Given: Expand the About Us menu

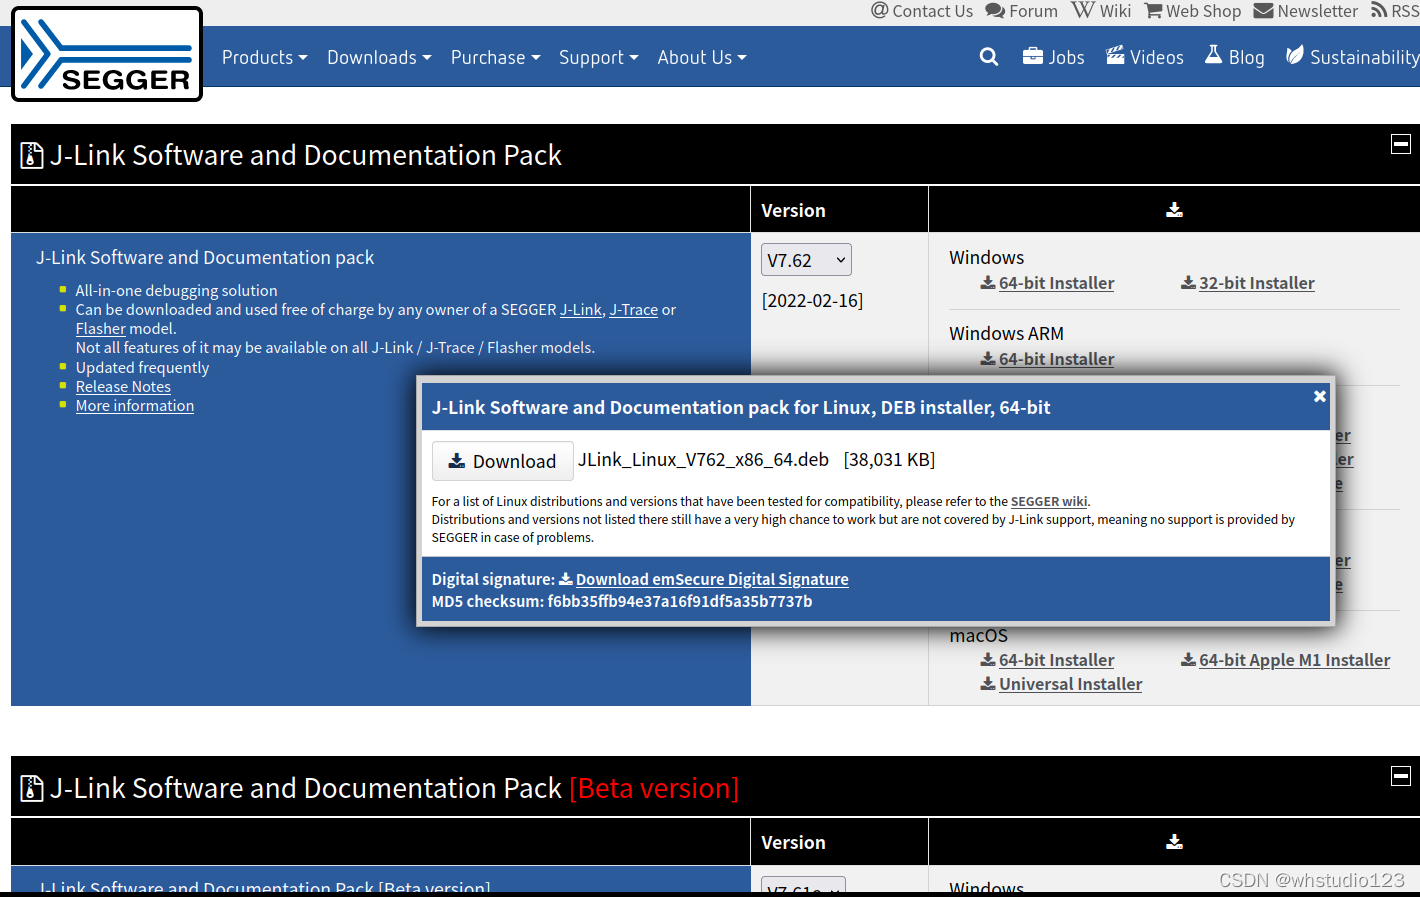Looking at the screenshot, I should [702, 57].
